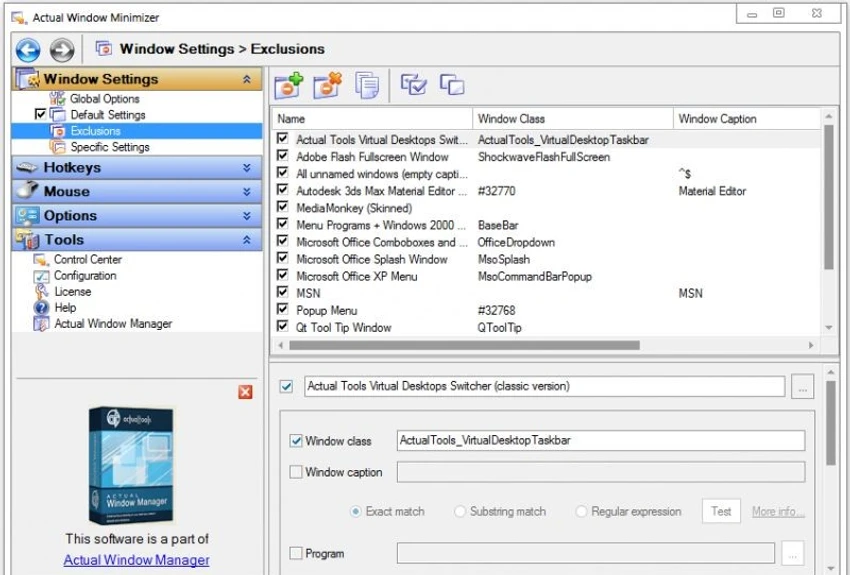Click the Actual Window Manager box image
This screenshot has width=850, height=575.
(x=132, y=466)
